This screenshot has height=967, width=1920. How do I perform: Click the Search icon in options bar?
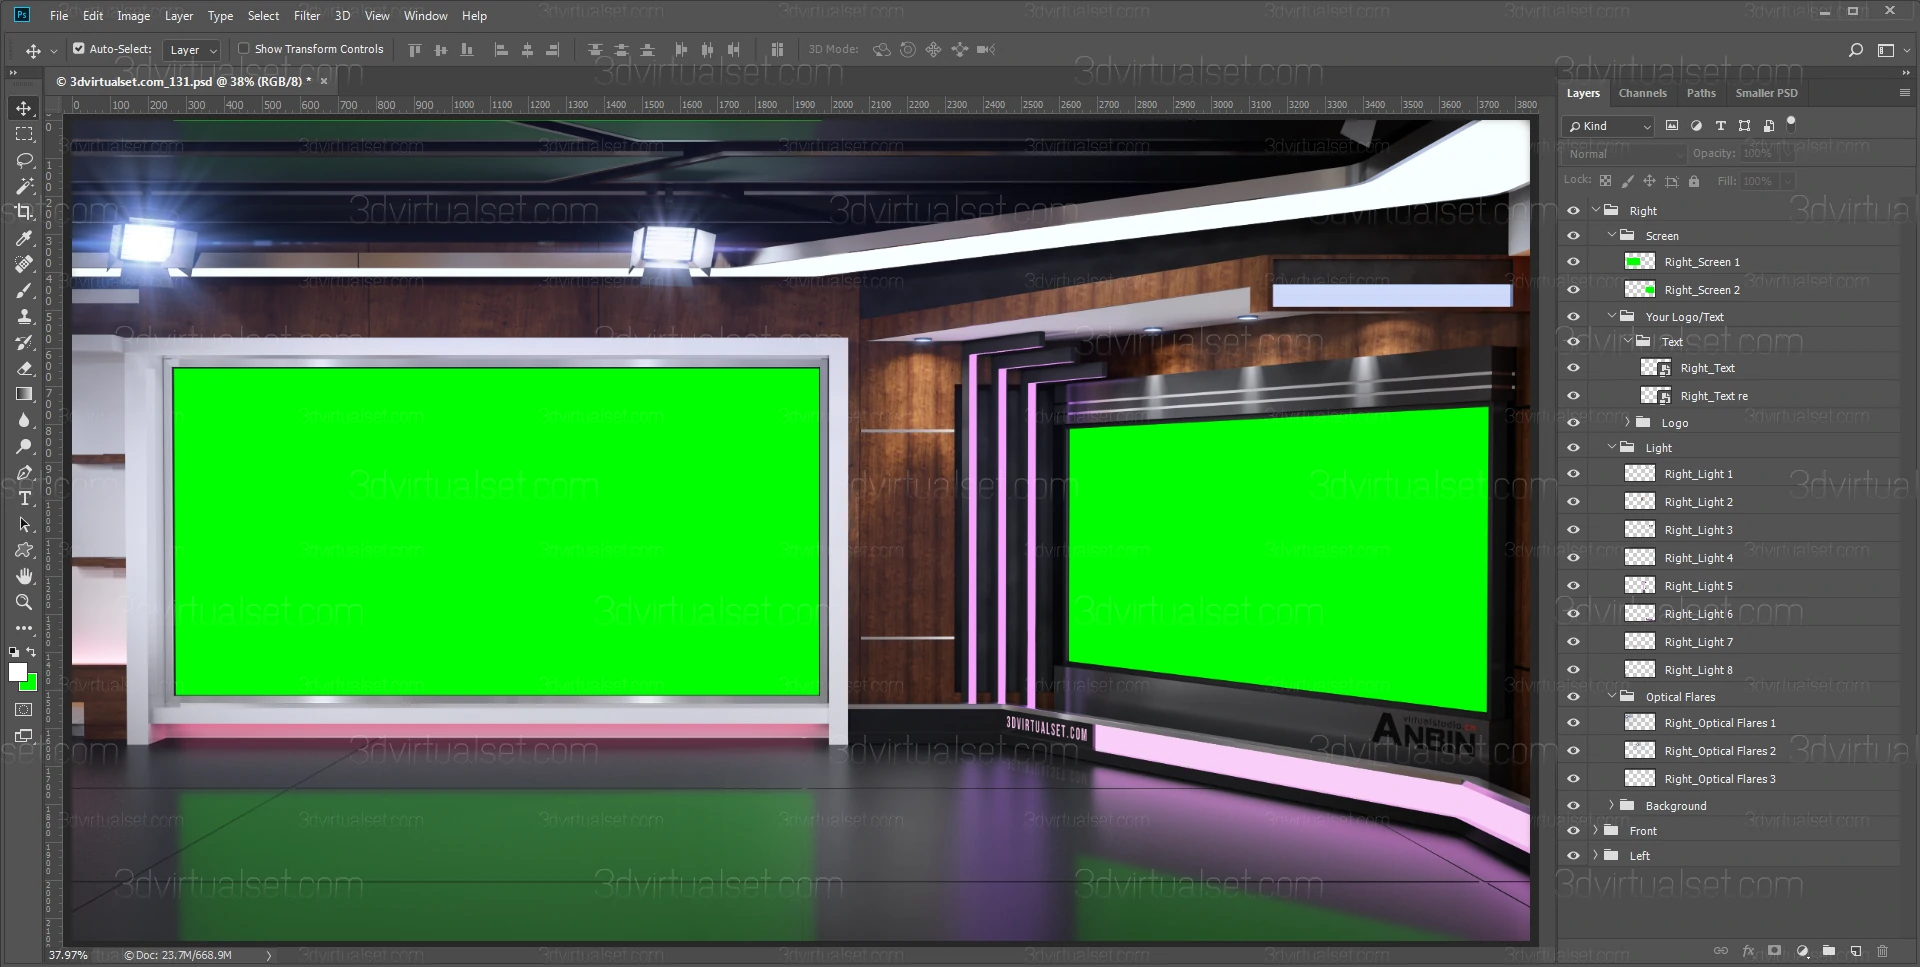[1856, 50]
